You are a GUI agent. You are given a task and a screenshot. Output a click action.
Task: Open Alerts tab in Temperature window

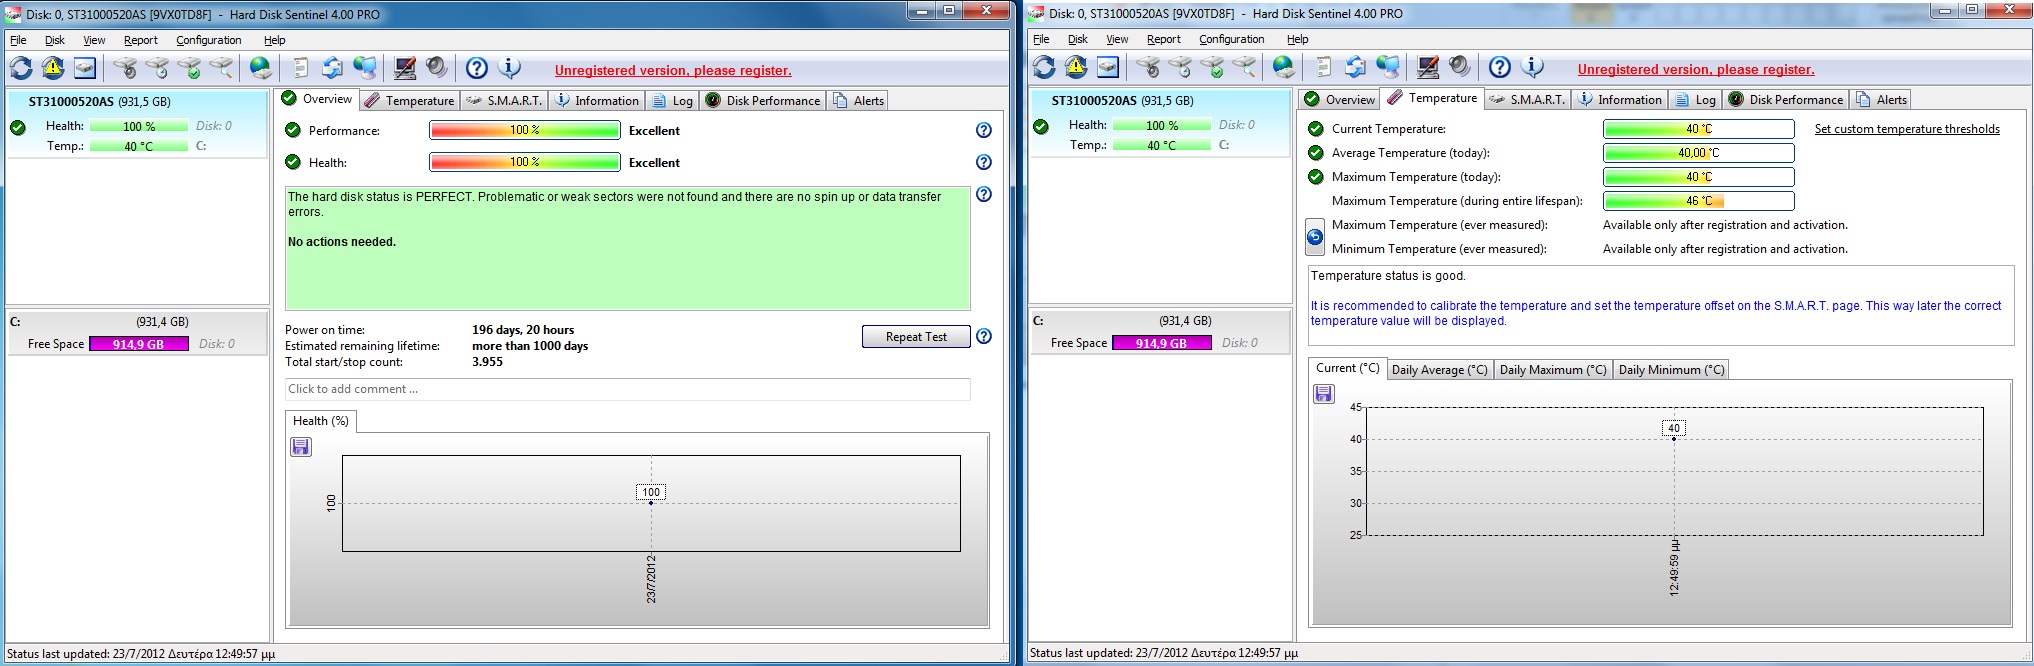(1881, 99)
